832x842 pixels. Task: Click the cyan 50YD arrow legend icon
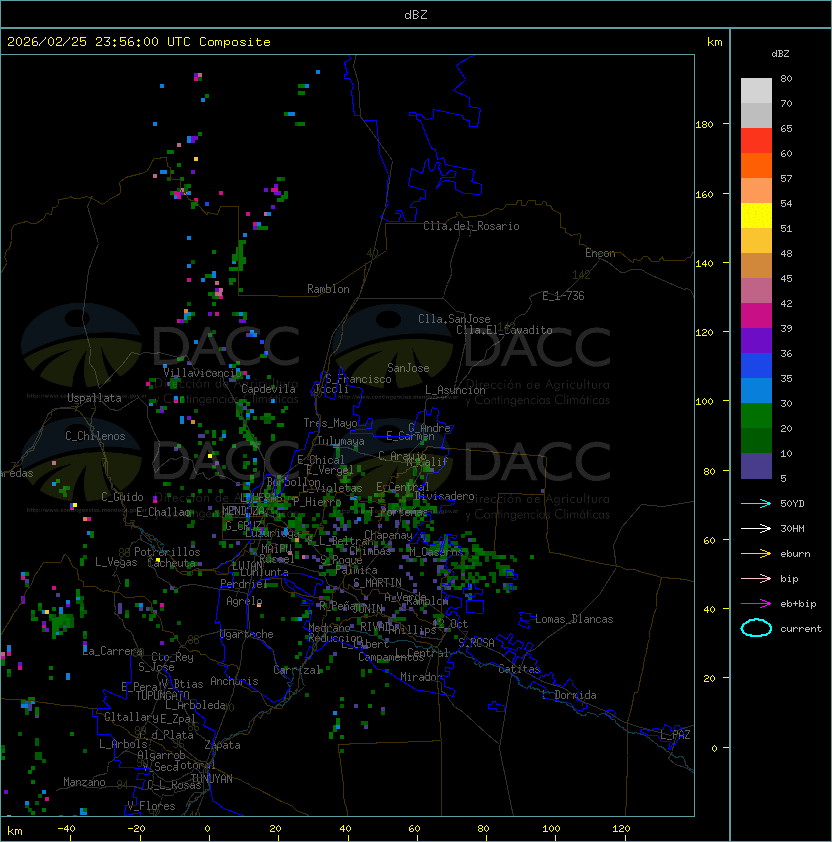tap(756, 503)
